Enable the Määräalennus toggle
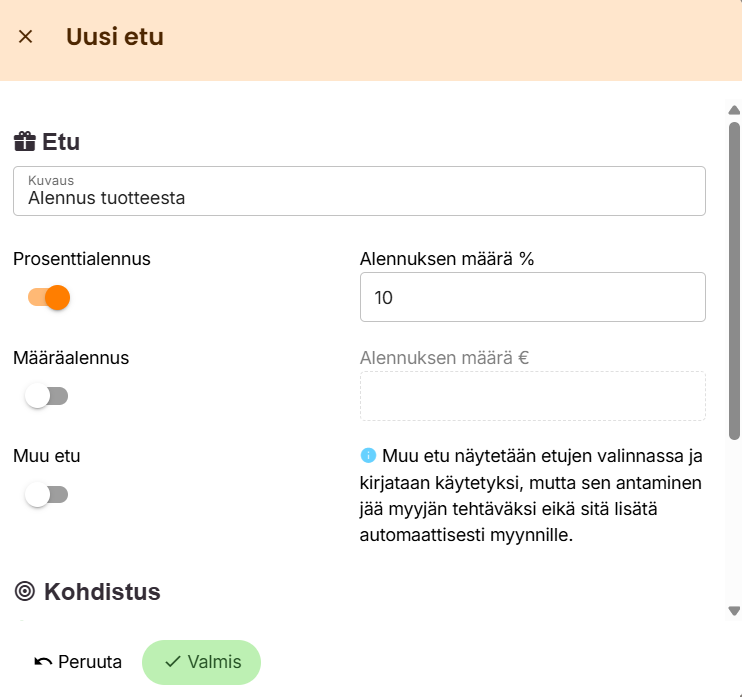Screen dimensions: 742x697 coord(47,396)
